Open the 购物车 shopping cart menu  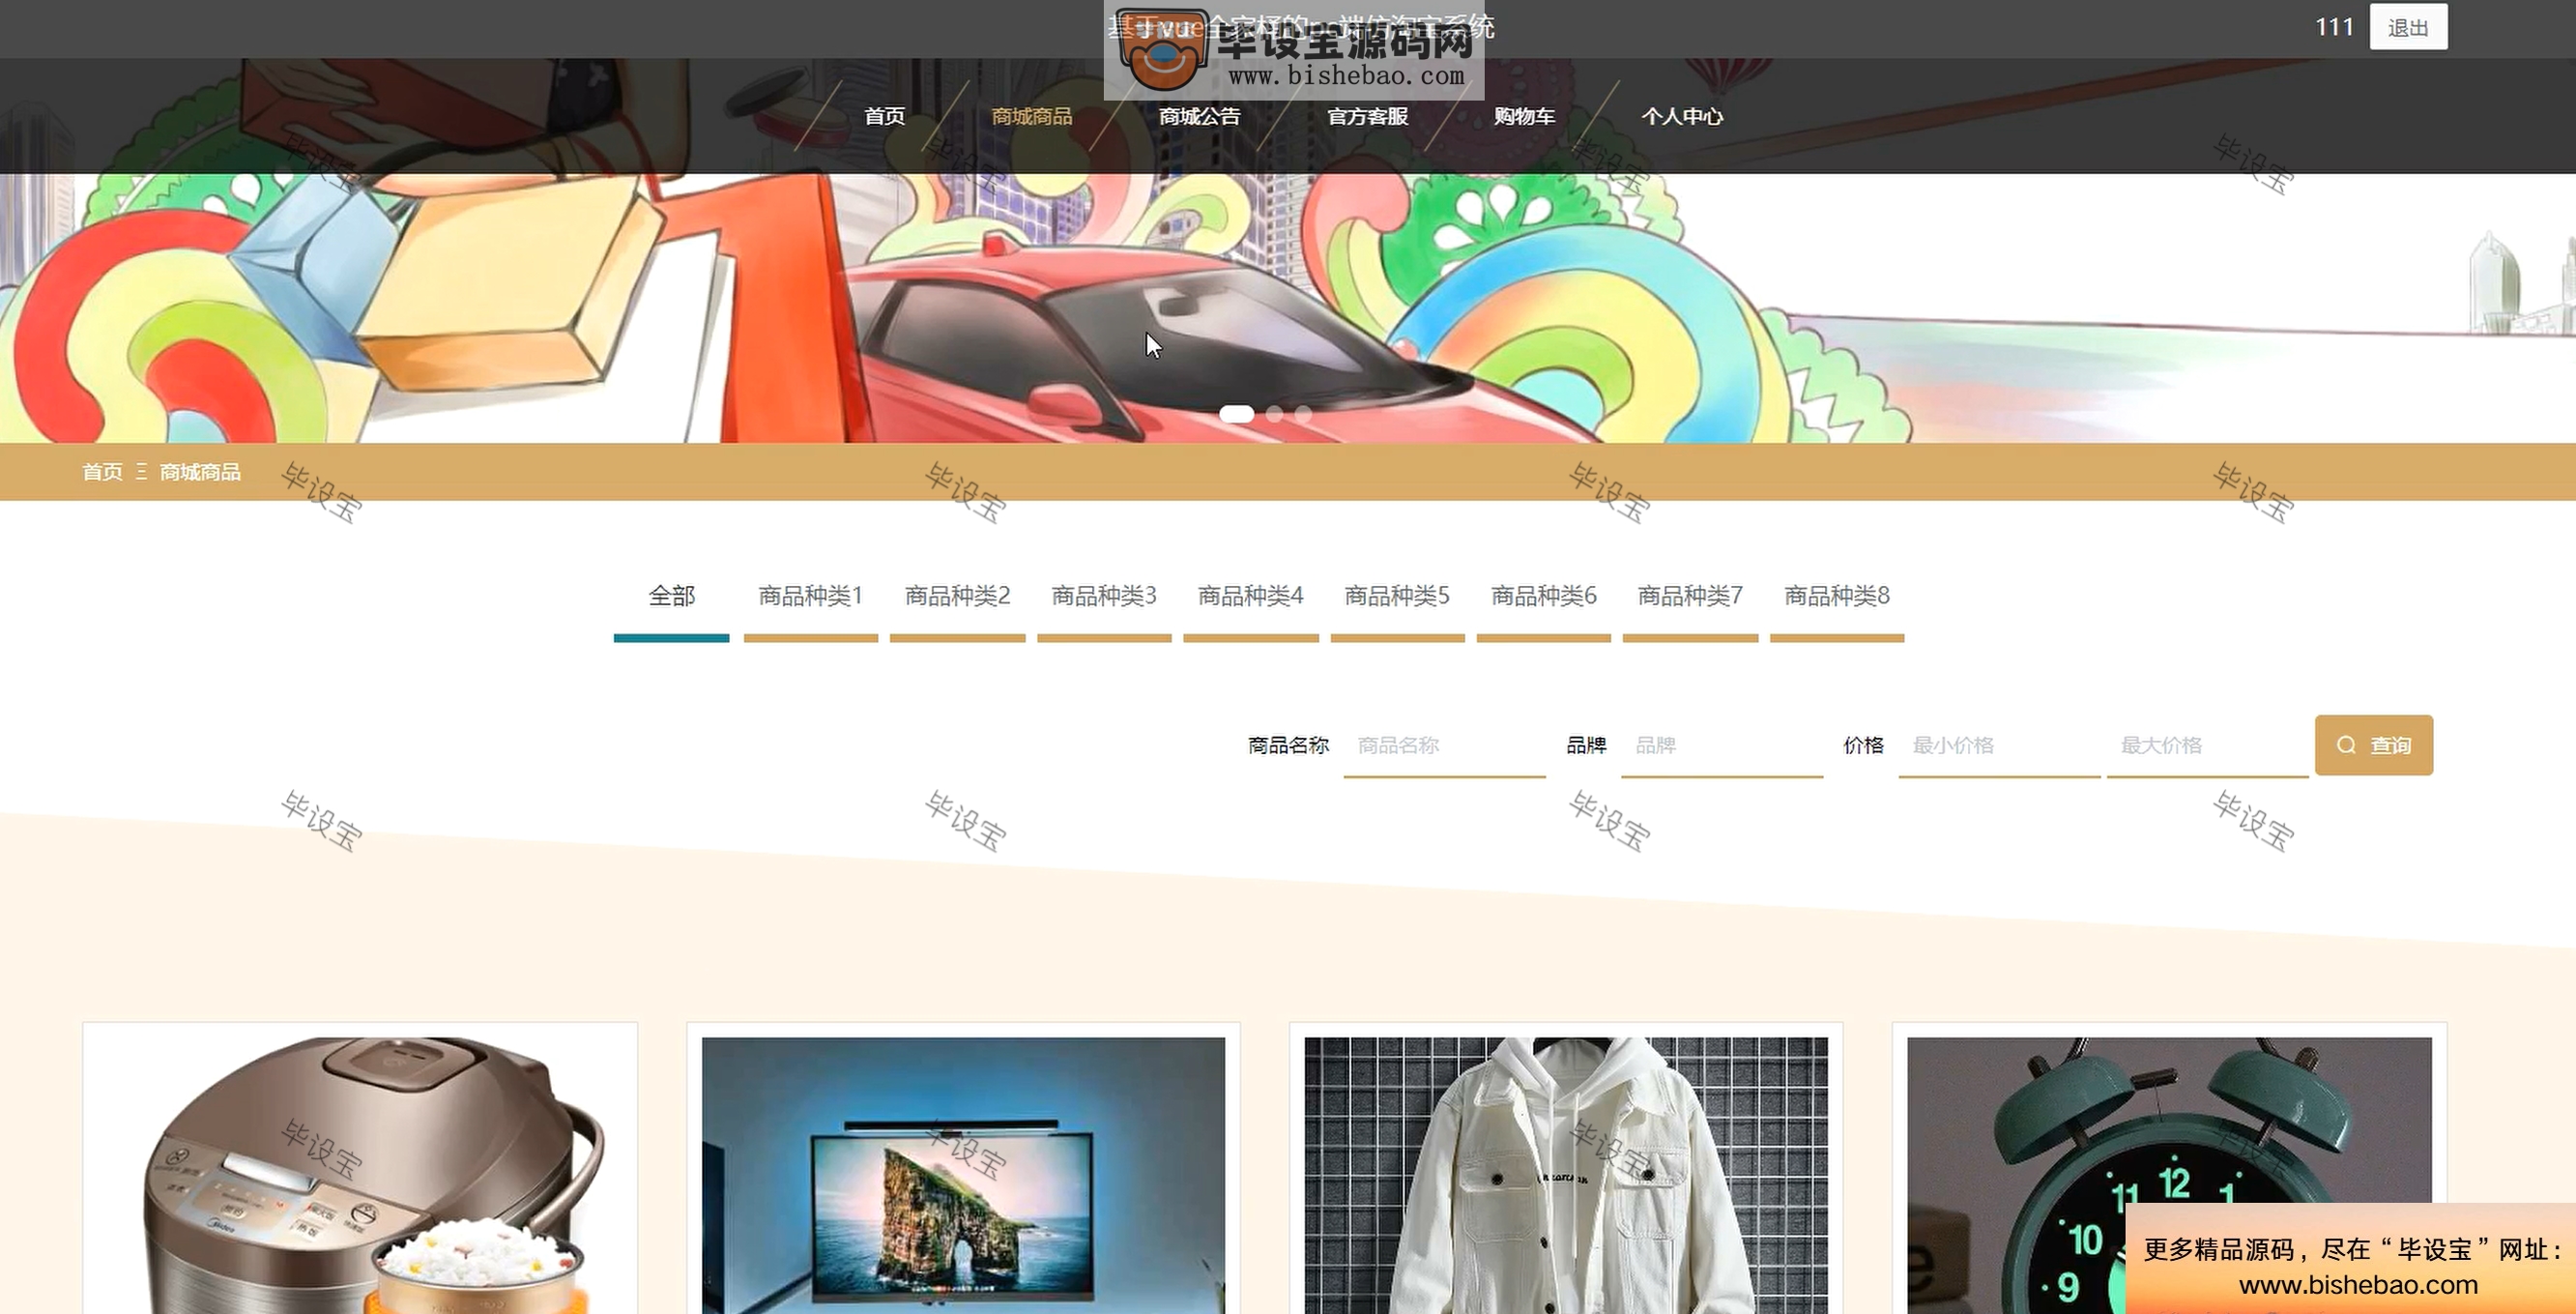coord(1524,116)
